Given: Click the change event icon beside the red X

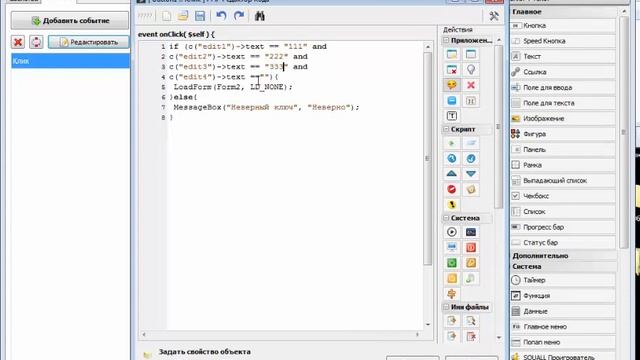Looking at the screenshot, I should (x=36, y=42).
